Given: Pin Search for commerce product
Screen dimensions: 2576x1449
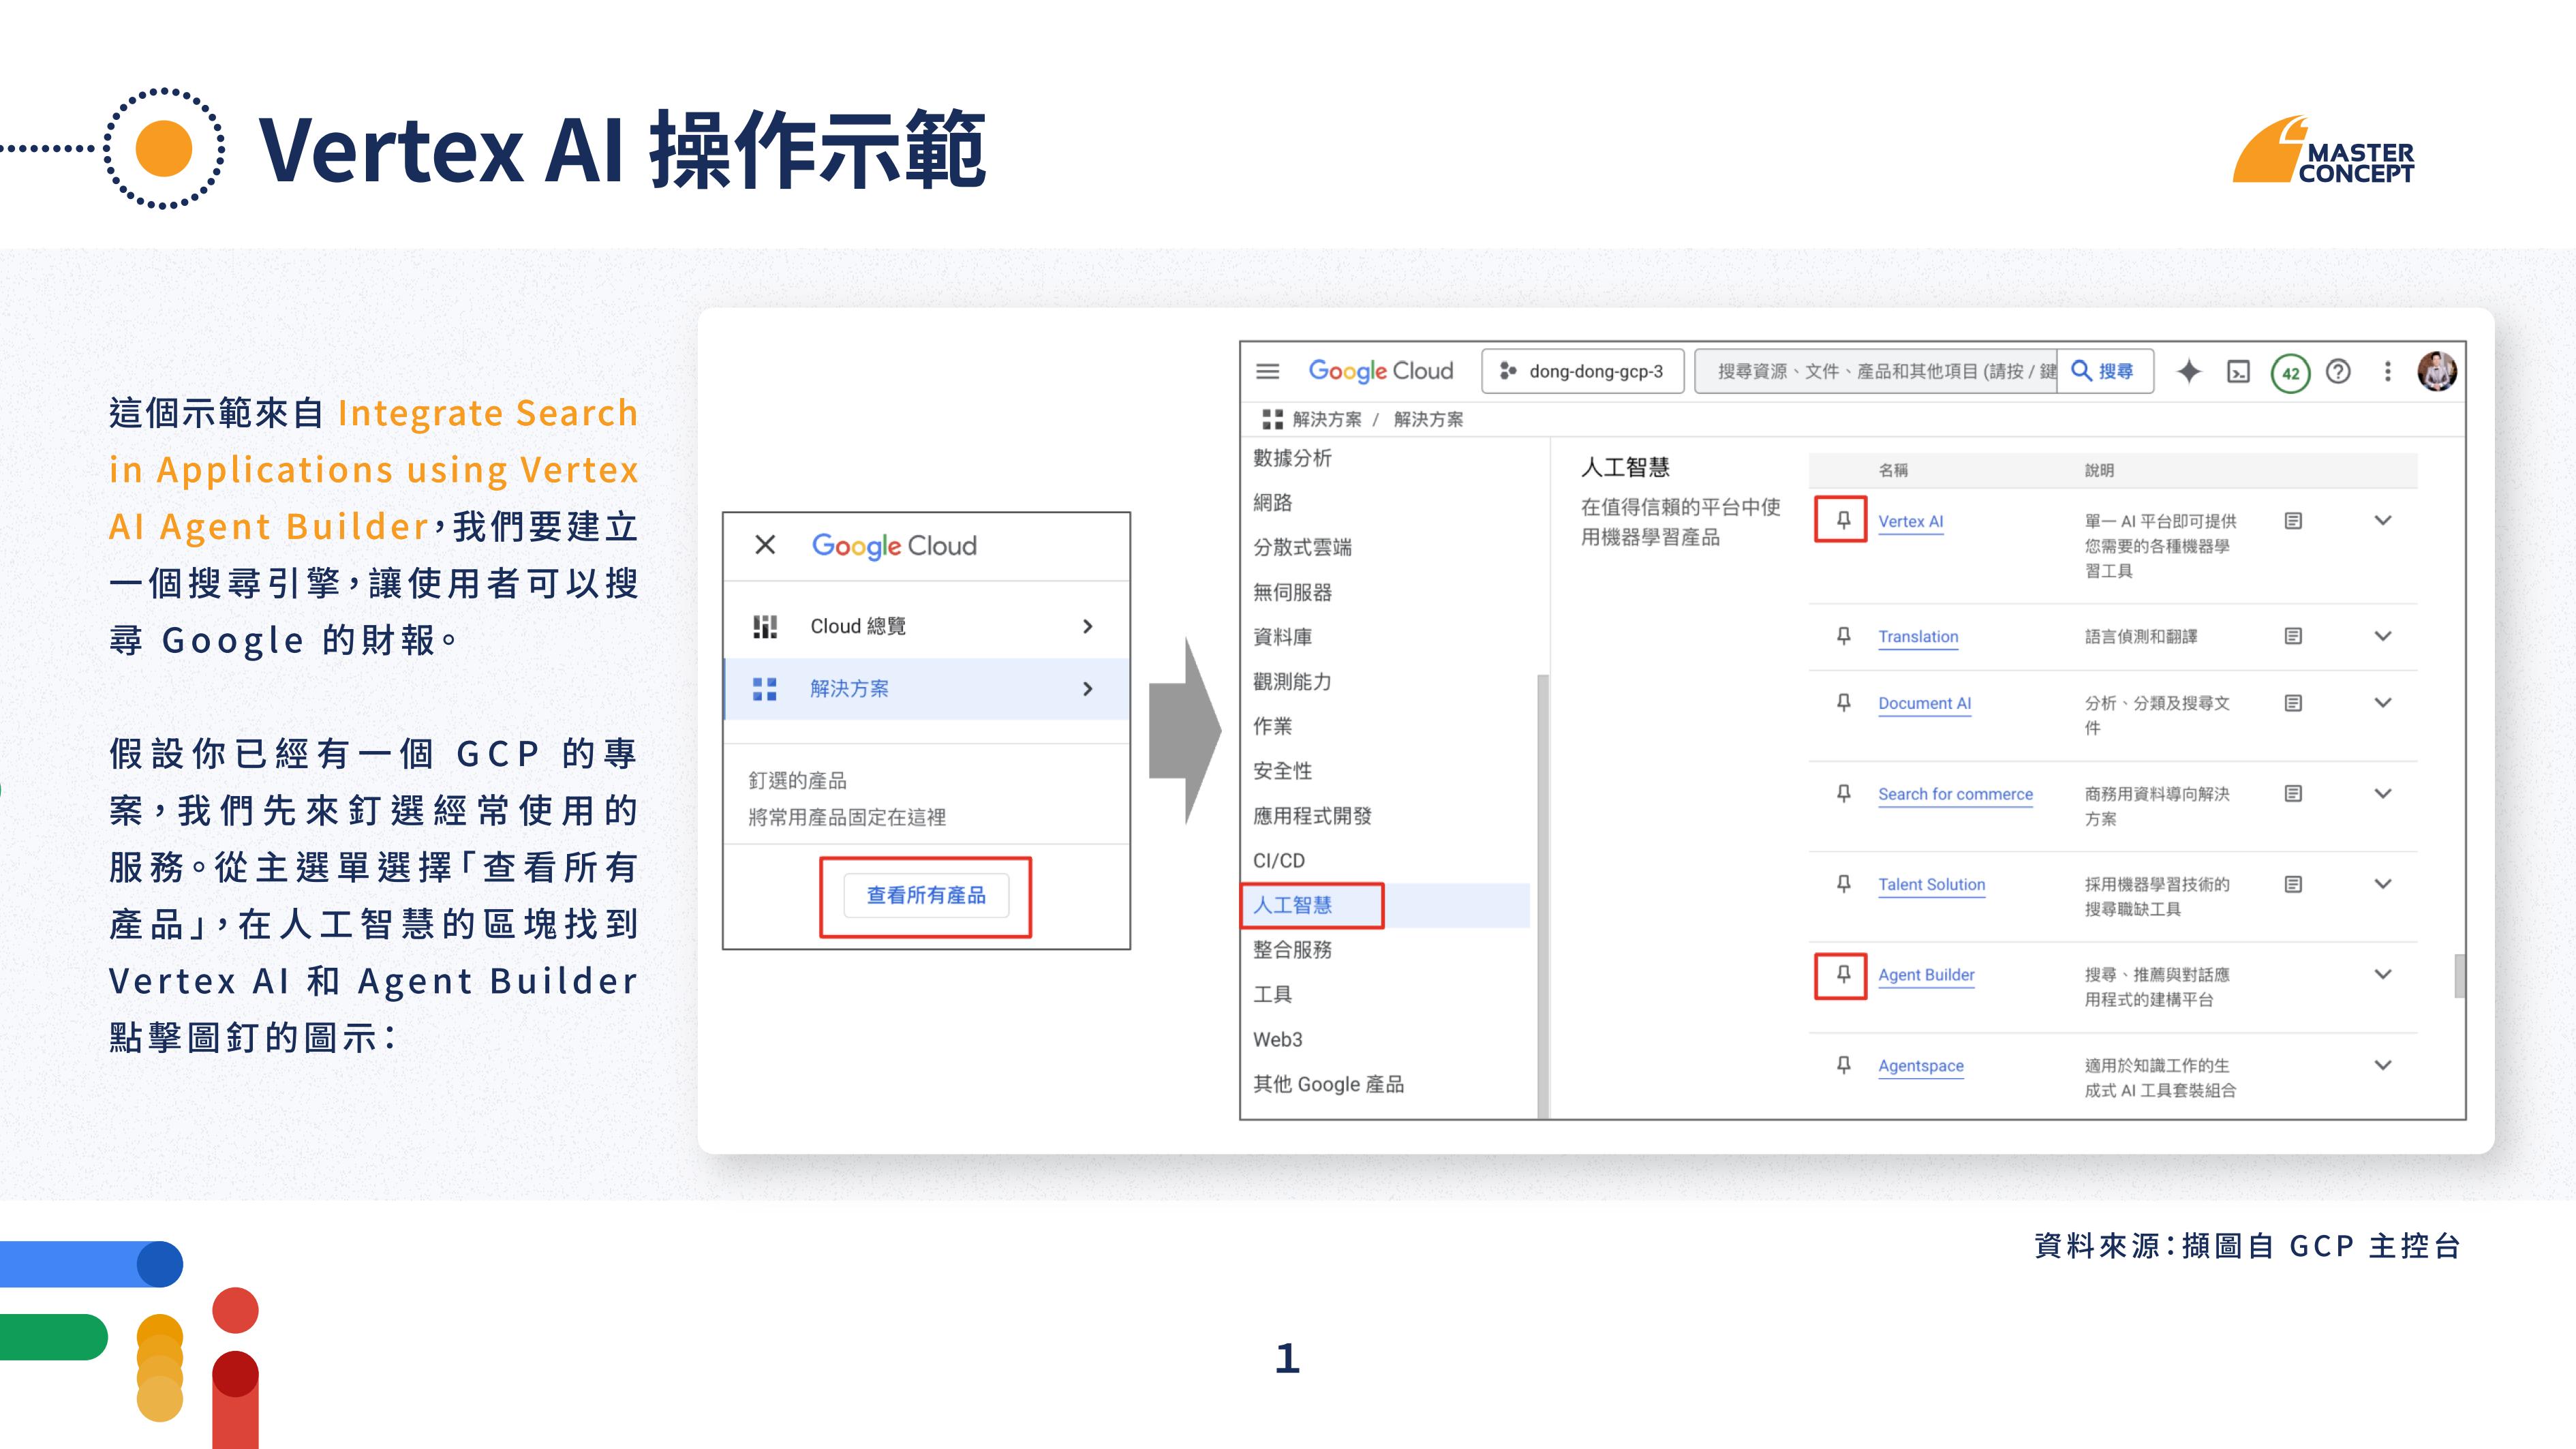Looking at the screenshot, I should tap(1843, 794).
